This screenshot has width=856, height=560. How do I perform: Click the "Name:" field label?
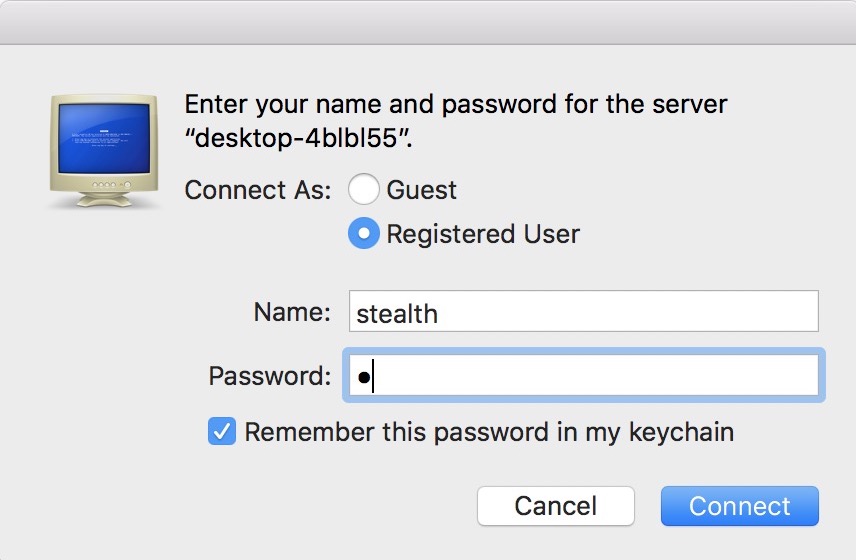click(292, 312)
